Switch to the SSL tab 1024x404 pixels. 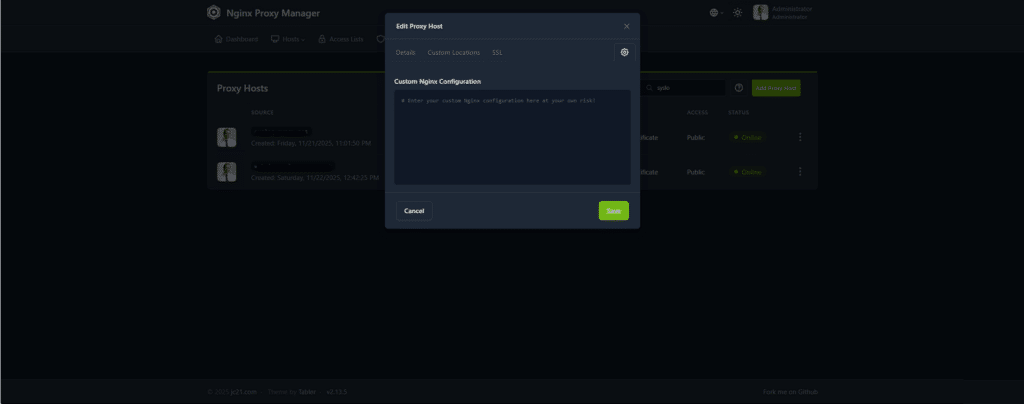click(x=497, y=52)
